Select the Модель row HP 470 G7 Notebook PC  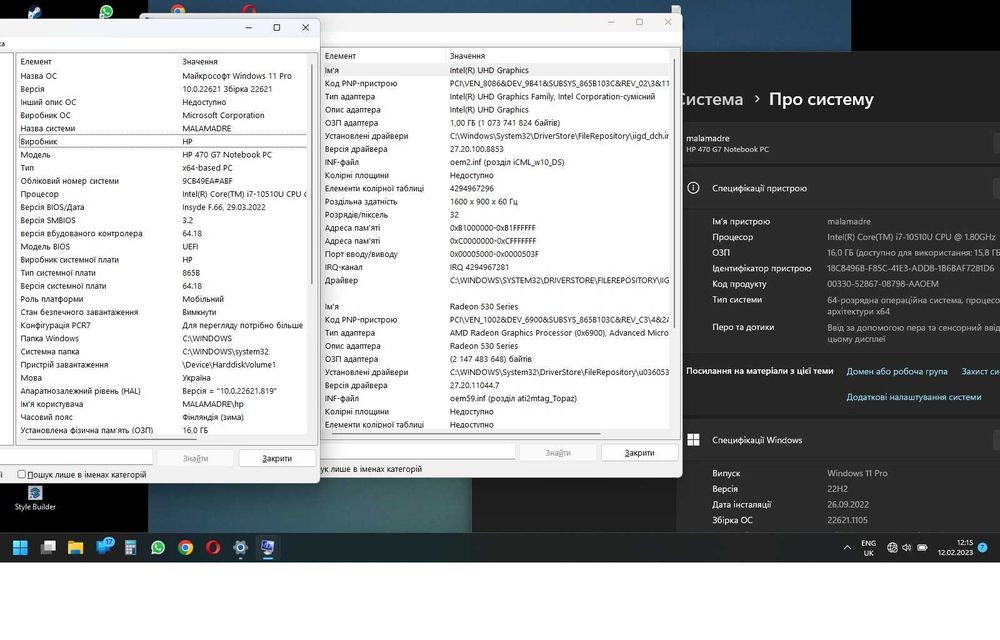(163, 155)
